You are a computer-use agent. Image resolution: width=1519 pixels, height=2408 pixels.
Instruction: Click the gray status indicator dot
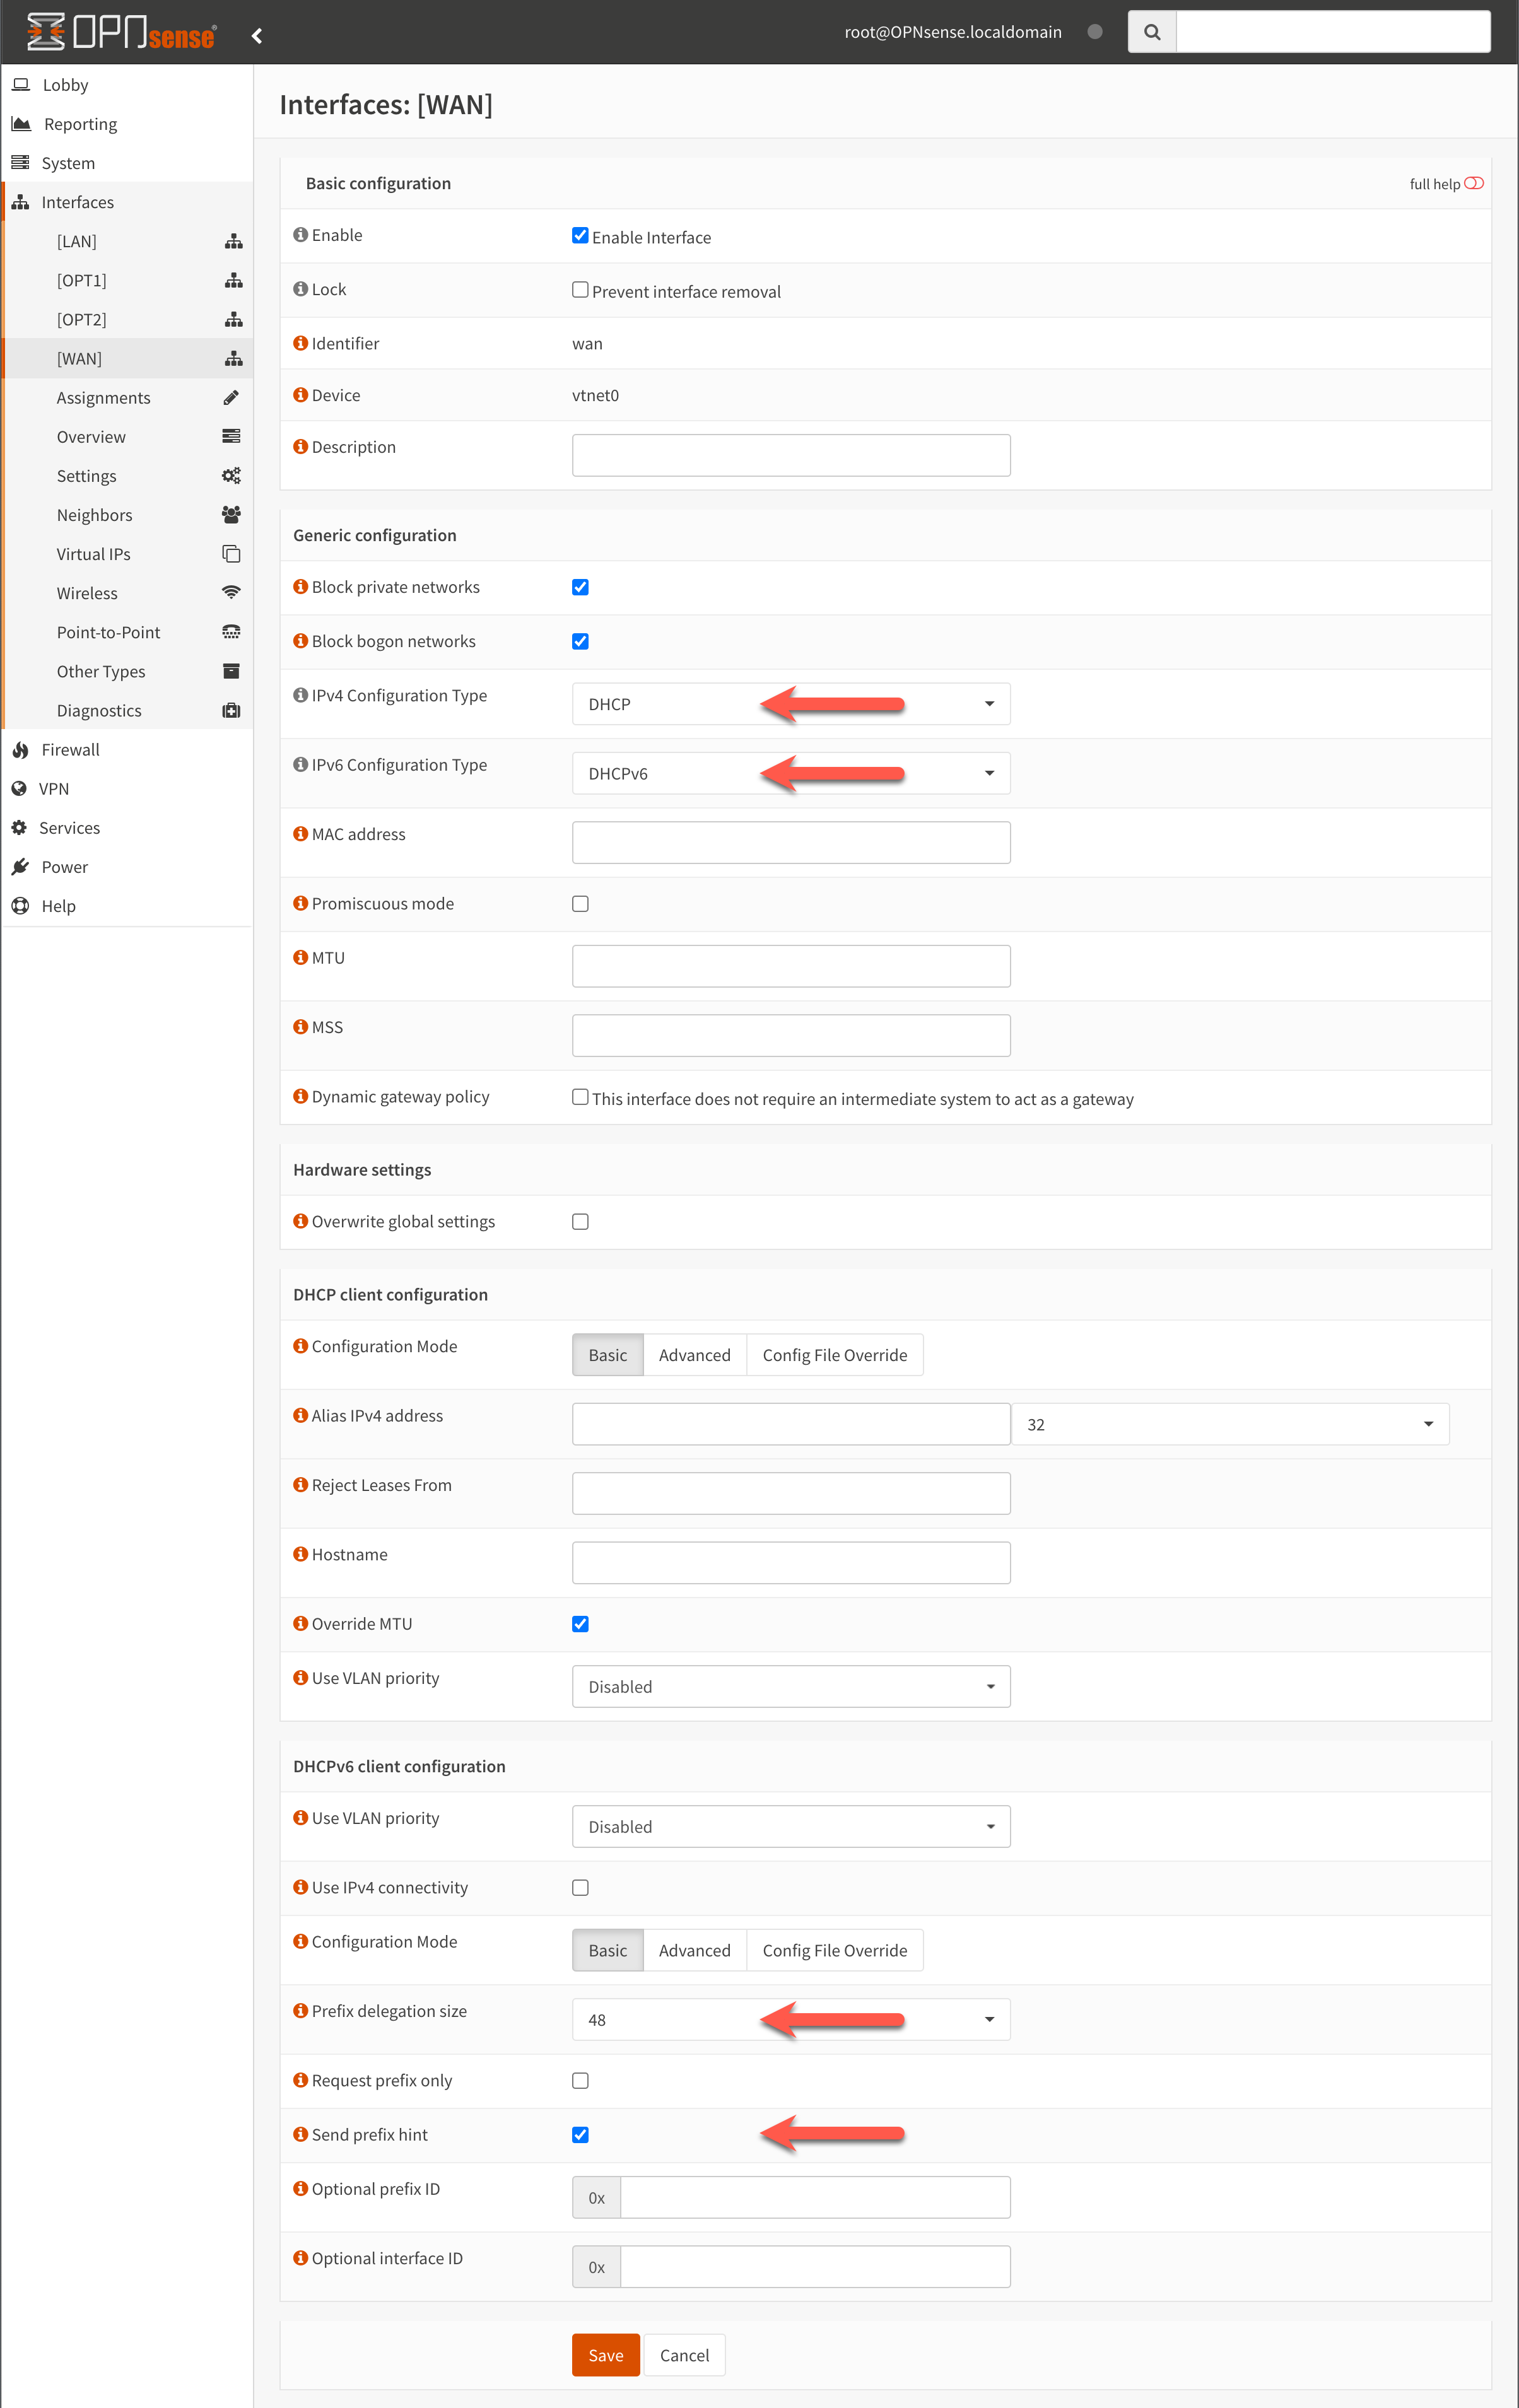point(1095,32)
